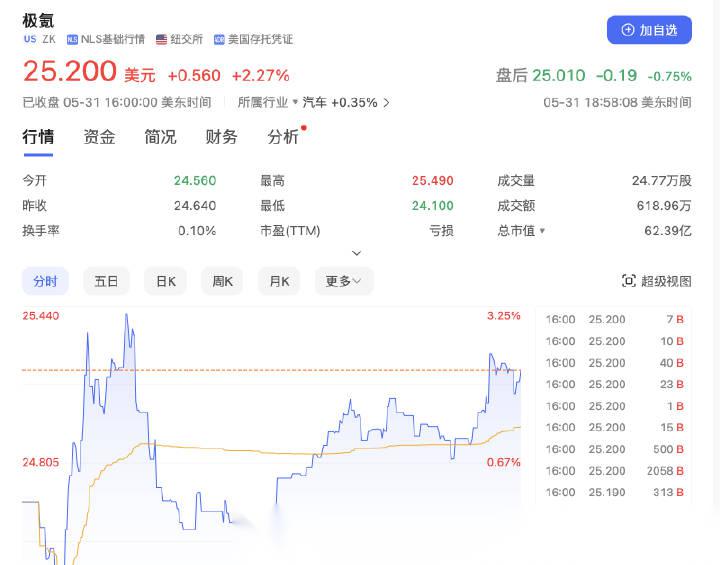Open the 所属行业 dropdown arrow
This screenshot has width=720, height=565.
tap(295, 101)
